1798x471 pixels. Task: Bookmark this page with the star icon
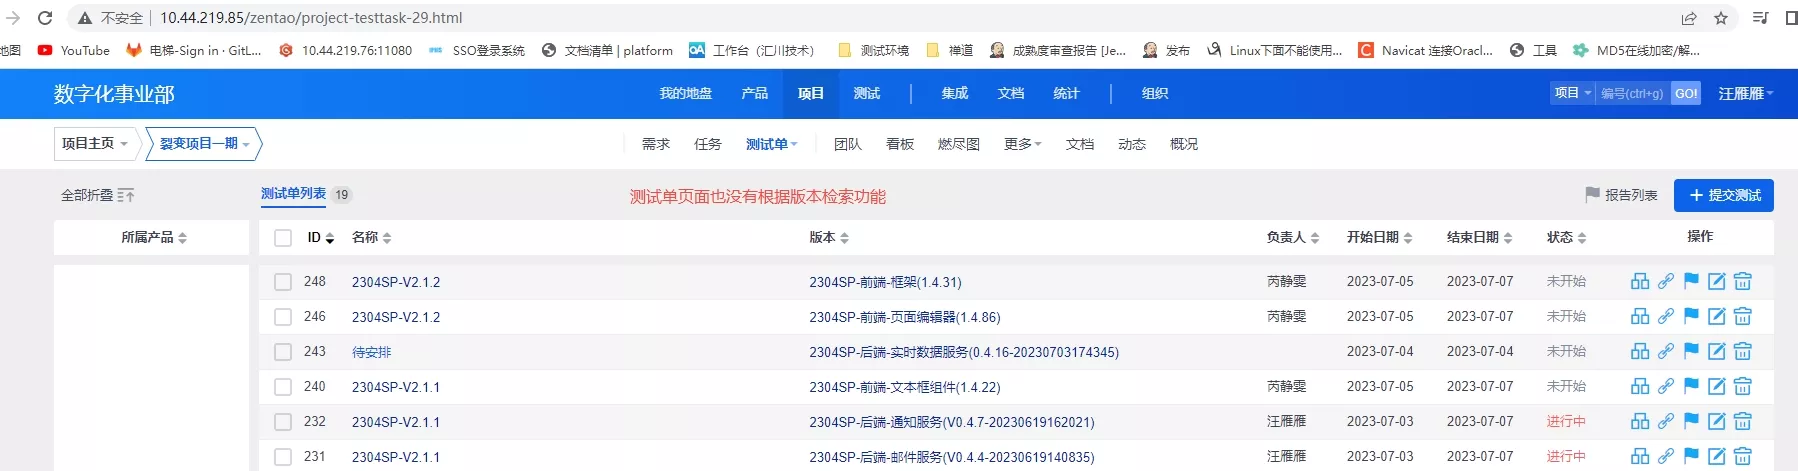(1721, 18)
